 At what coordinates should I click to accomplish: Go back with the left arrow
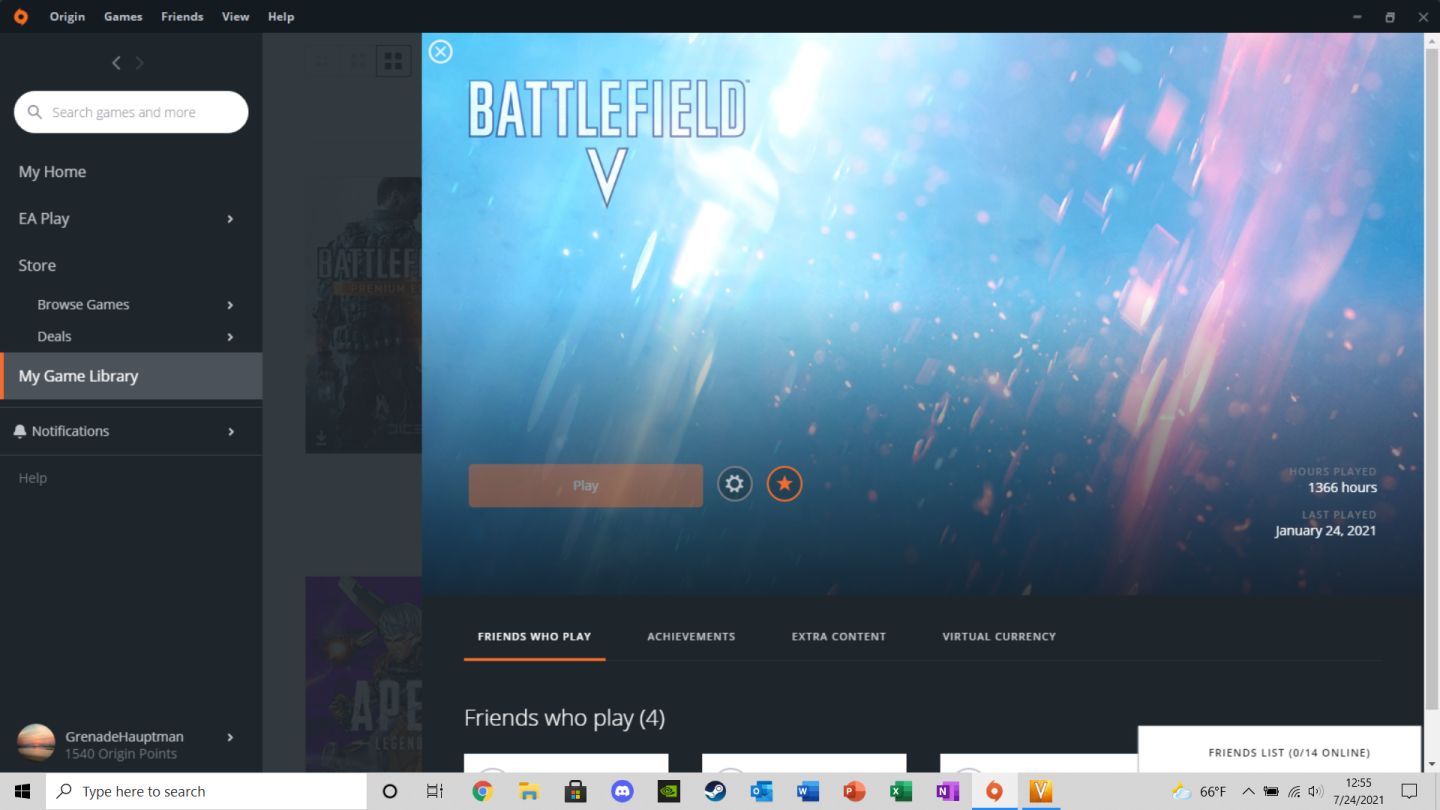pyautogui.click(x=116, y=63)
